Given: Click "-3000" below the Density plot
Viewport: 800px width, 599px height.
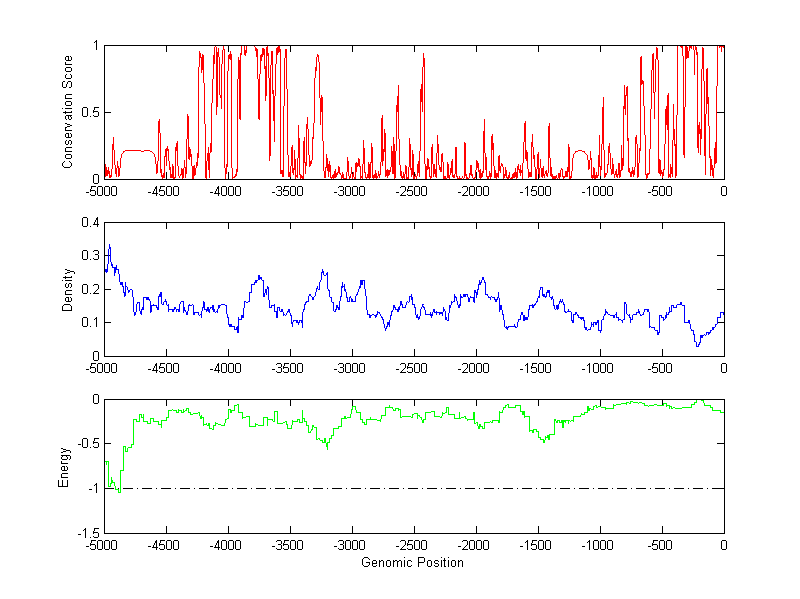Looking at the screenshot, I should click(349, 368).
